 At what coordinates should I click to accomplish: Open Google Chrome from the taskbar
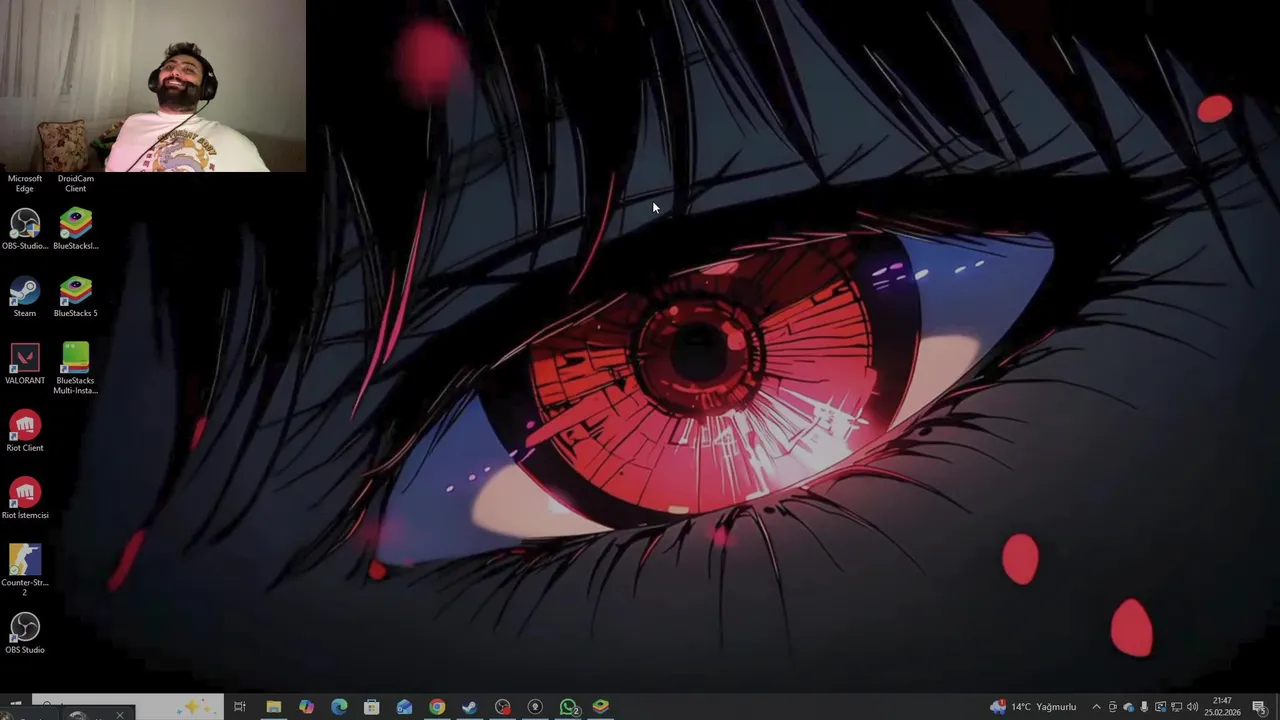(437, 707)
